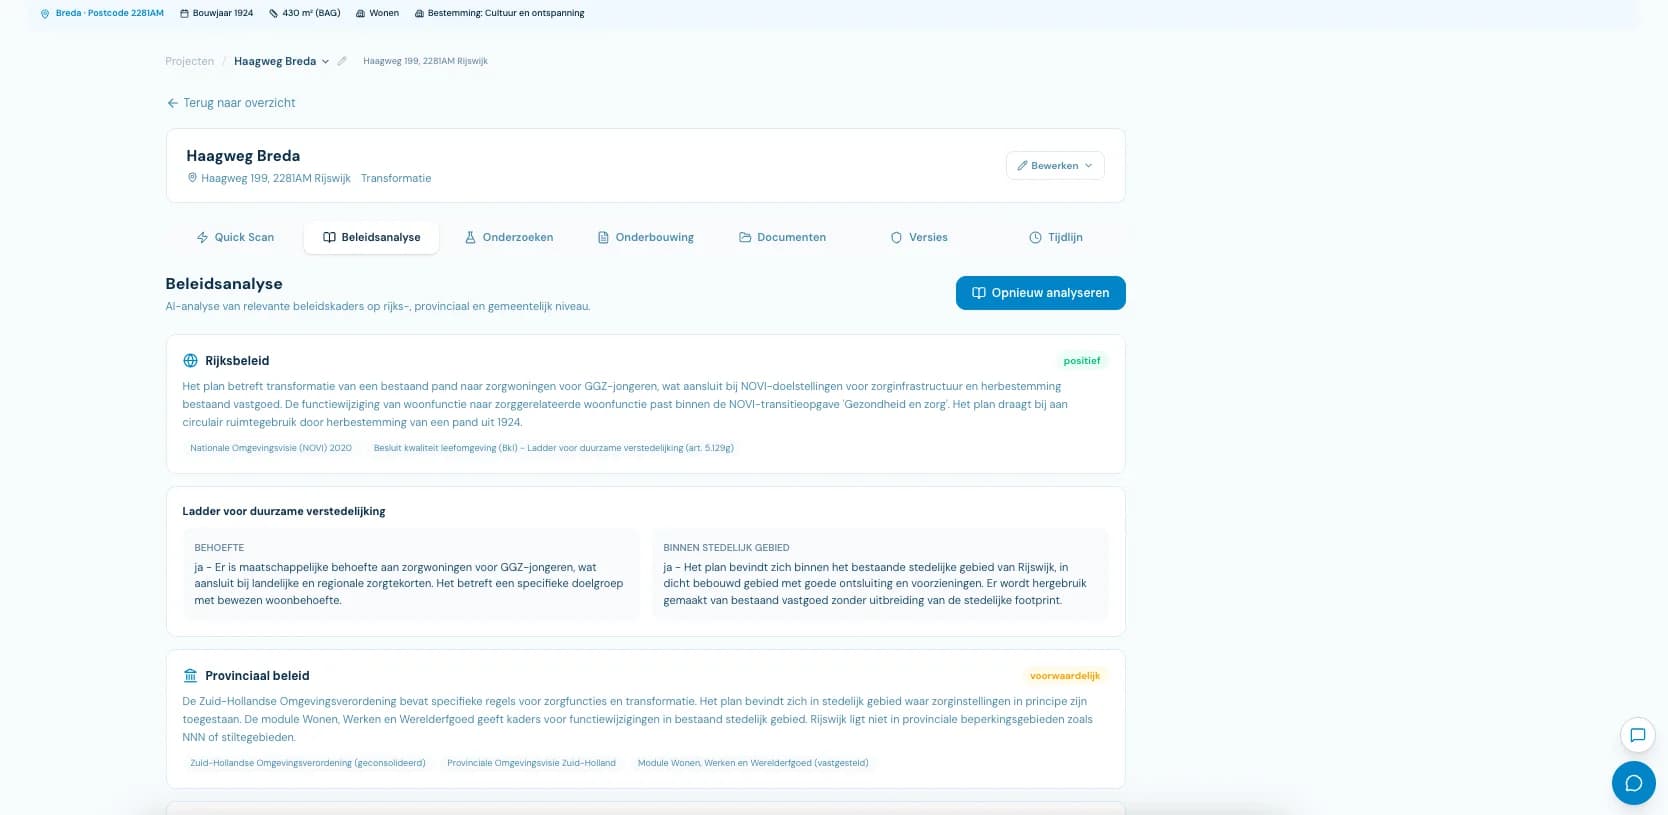This screenshot has height=815, width=1668.
Task: Click the BINNEN STEDELIJK GEBIED card label
Action: tap(727, 548)
